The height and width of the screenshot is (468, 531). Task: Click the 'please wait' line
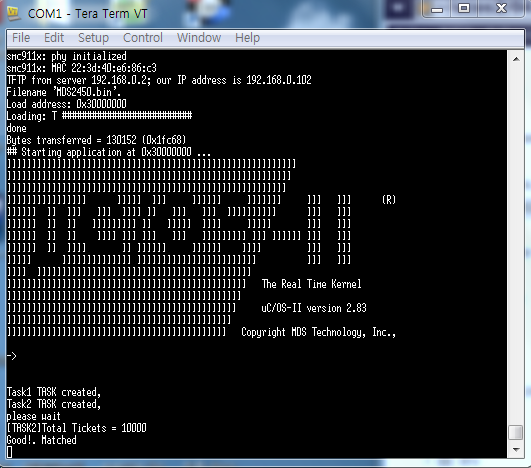pyautogui.click(x=34, y=416)
